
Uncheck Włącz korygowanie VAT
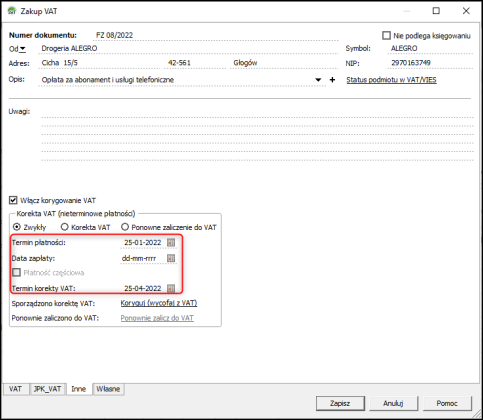13,200
